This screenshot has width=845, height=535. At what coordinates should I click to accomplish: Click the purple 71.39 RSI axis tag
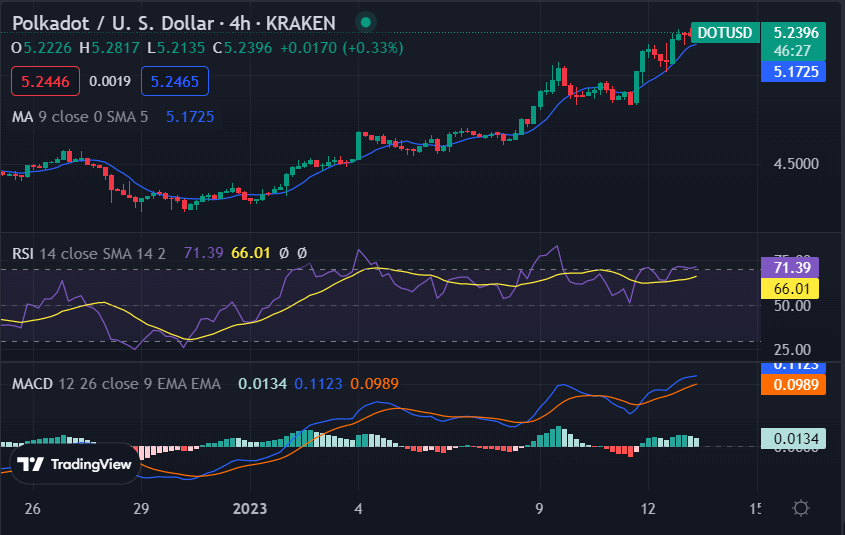[789, 267]
